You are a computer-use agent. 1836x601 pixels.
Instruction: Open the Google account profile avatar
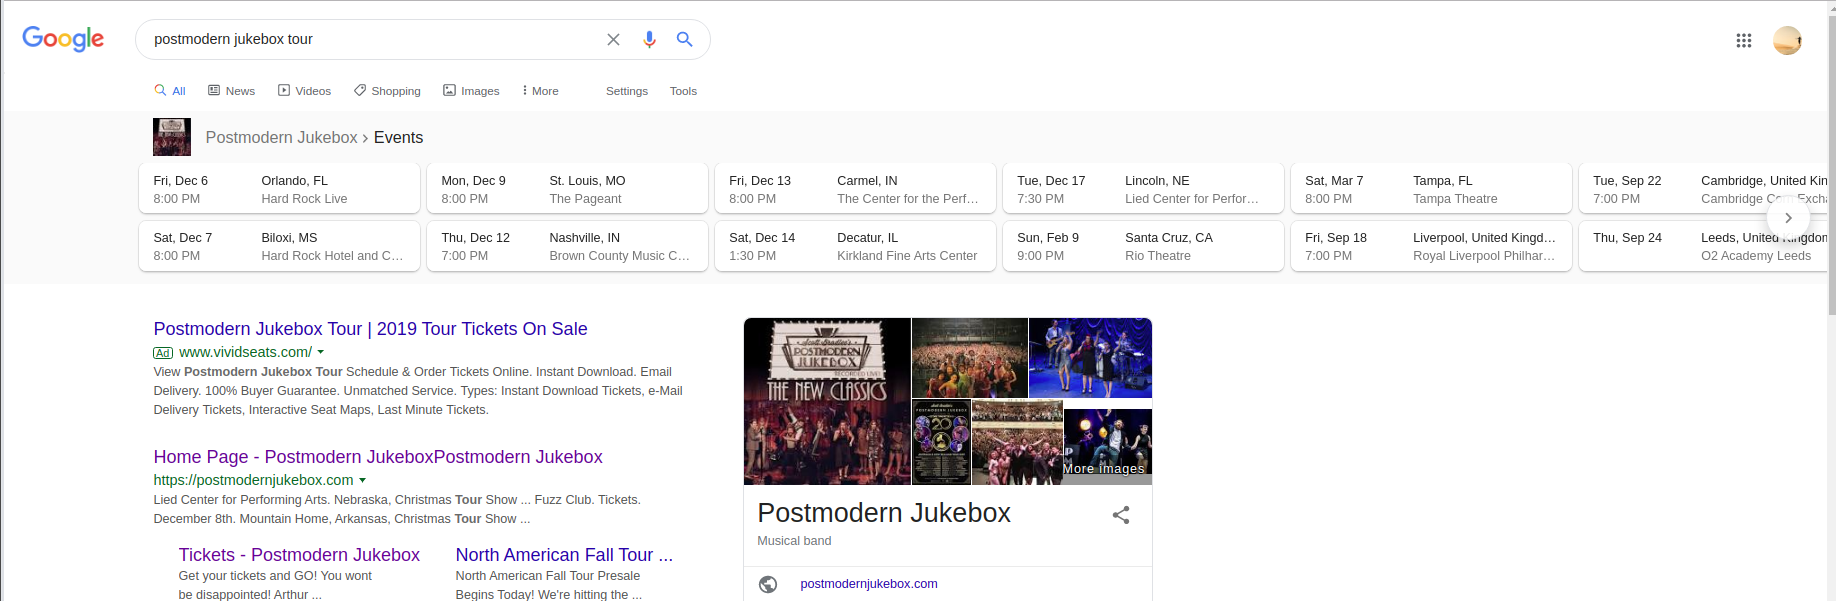click(x=1786, y=41)
